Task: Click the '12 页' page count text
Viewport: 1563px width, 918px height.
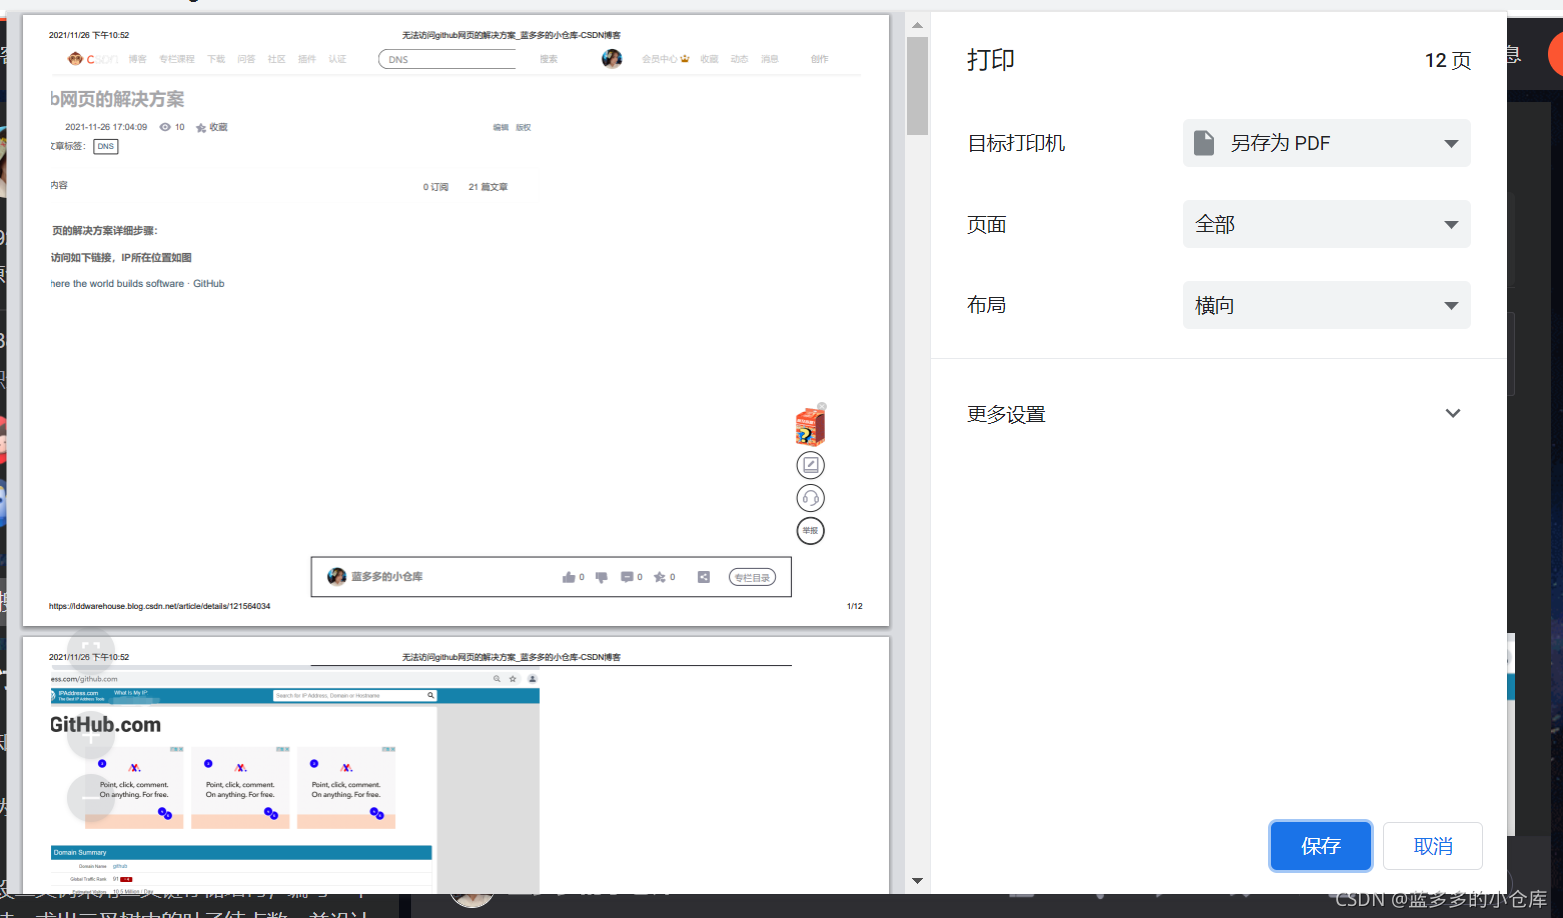Action: [x=1448, y=61]
